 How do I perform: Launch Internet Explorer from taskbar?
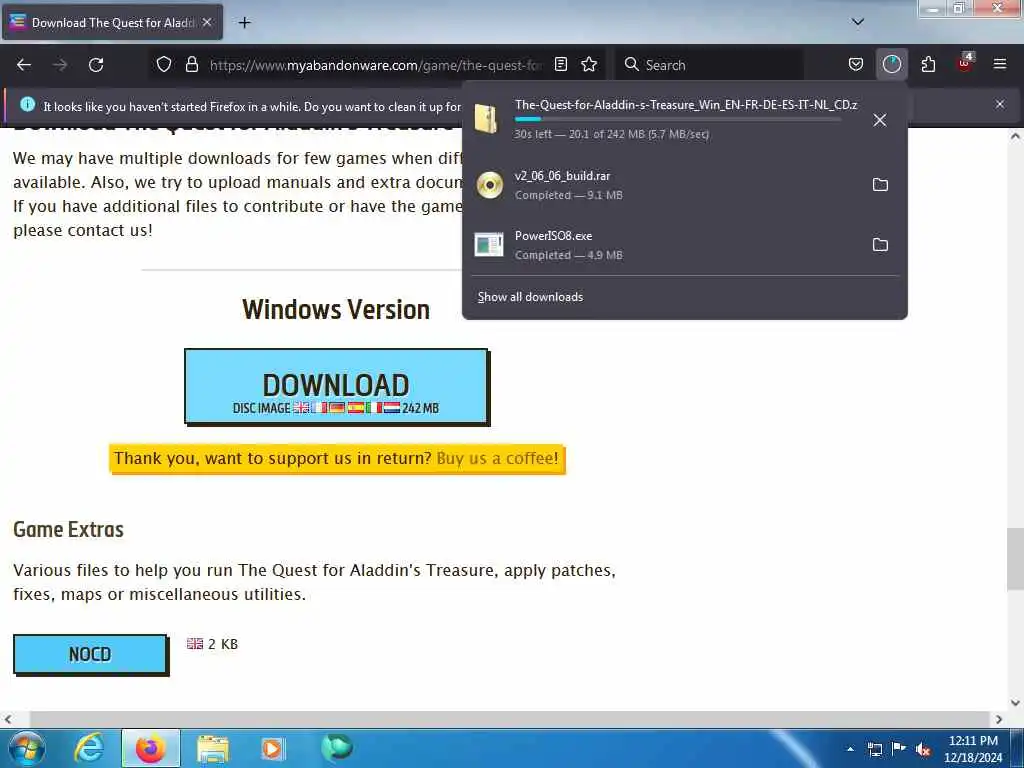tap(89, 748)
